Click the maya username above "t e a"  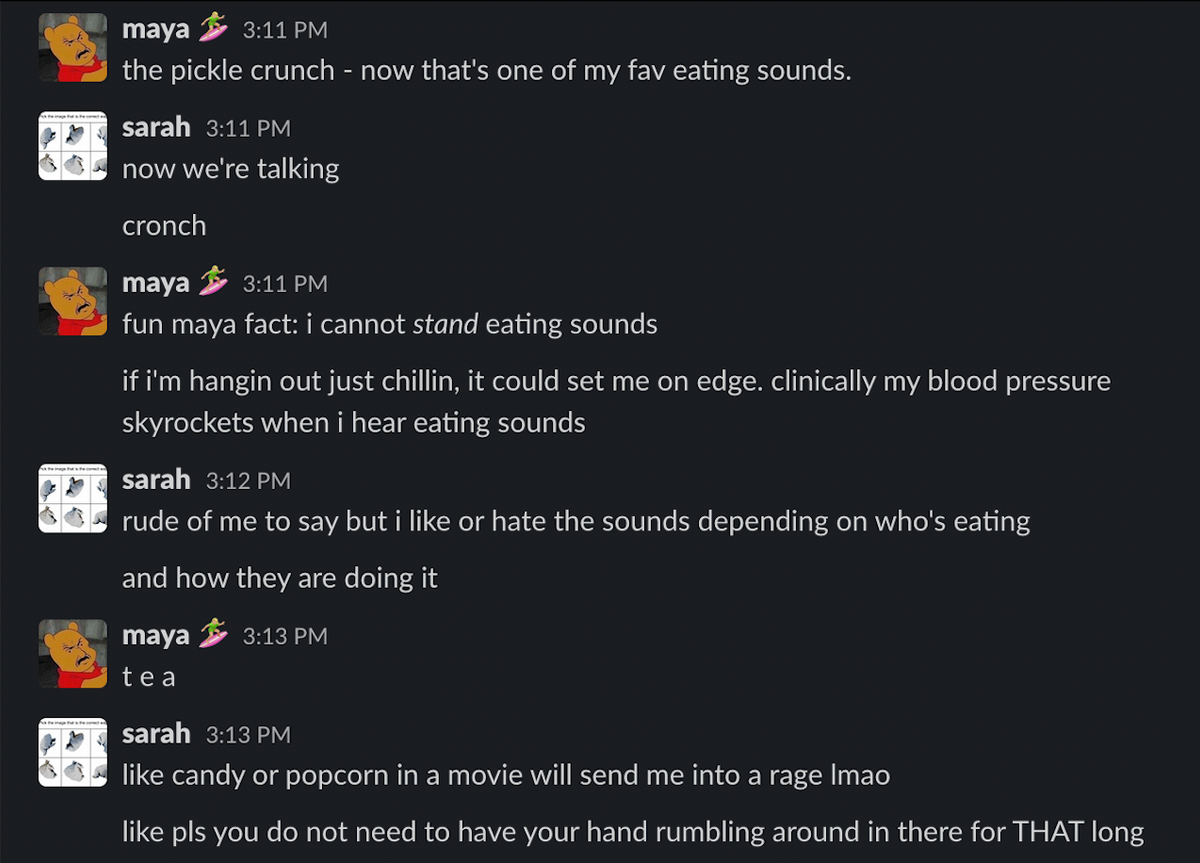pyautogui.click(x=155, y=636)
